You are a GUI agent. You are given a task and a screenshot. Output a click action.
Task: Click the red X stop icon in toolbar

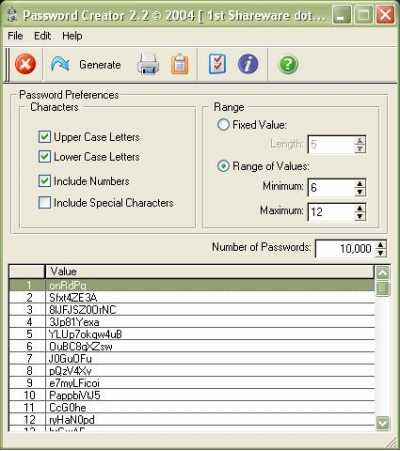[x=25, y=64]
